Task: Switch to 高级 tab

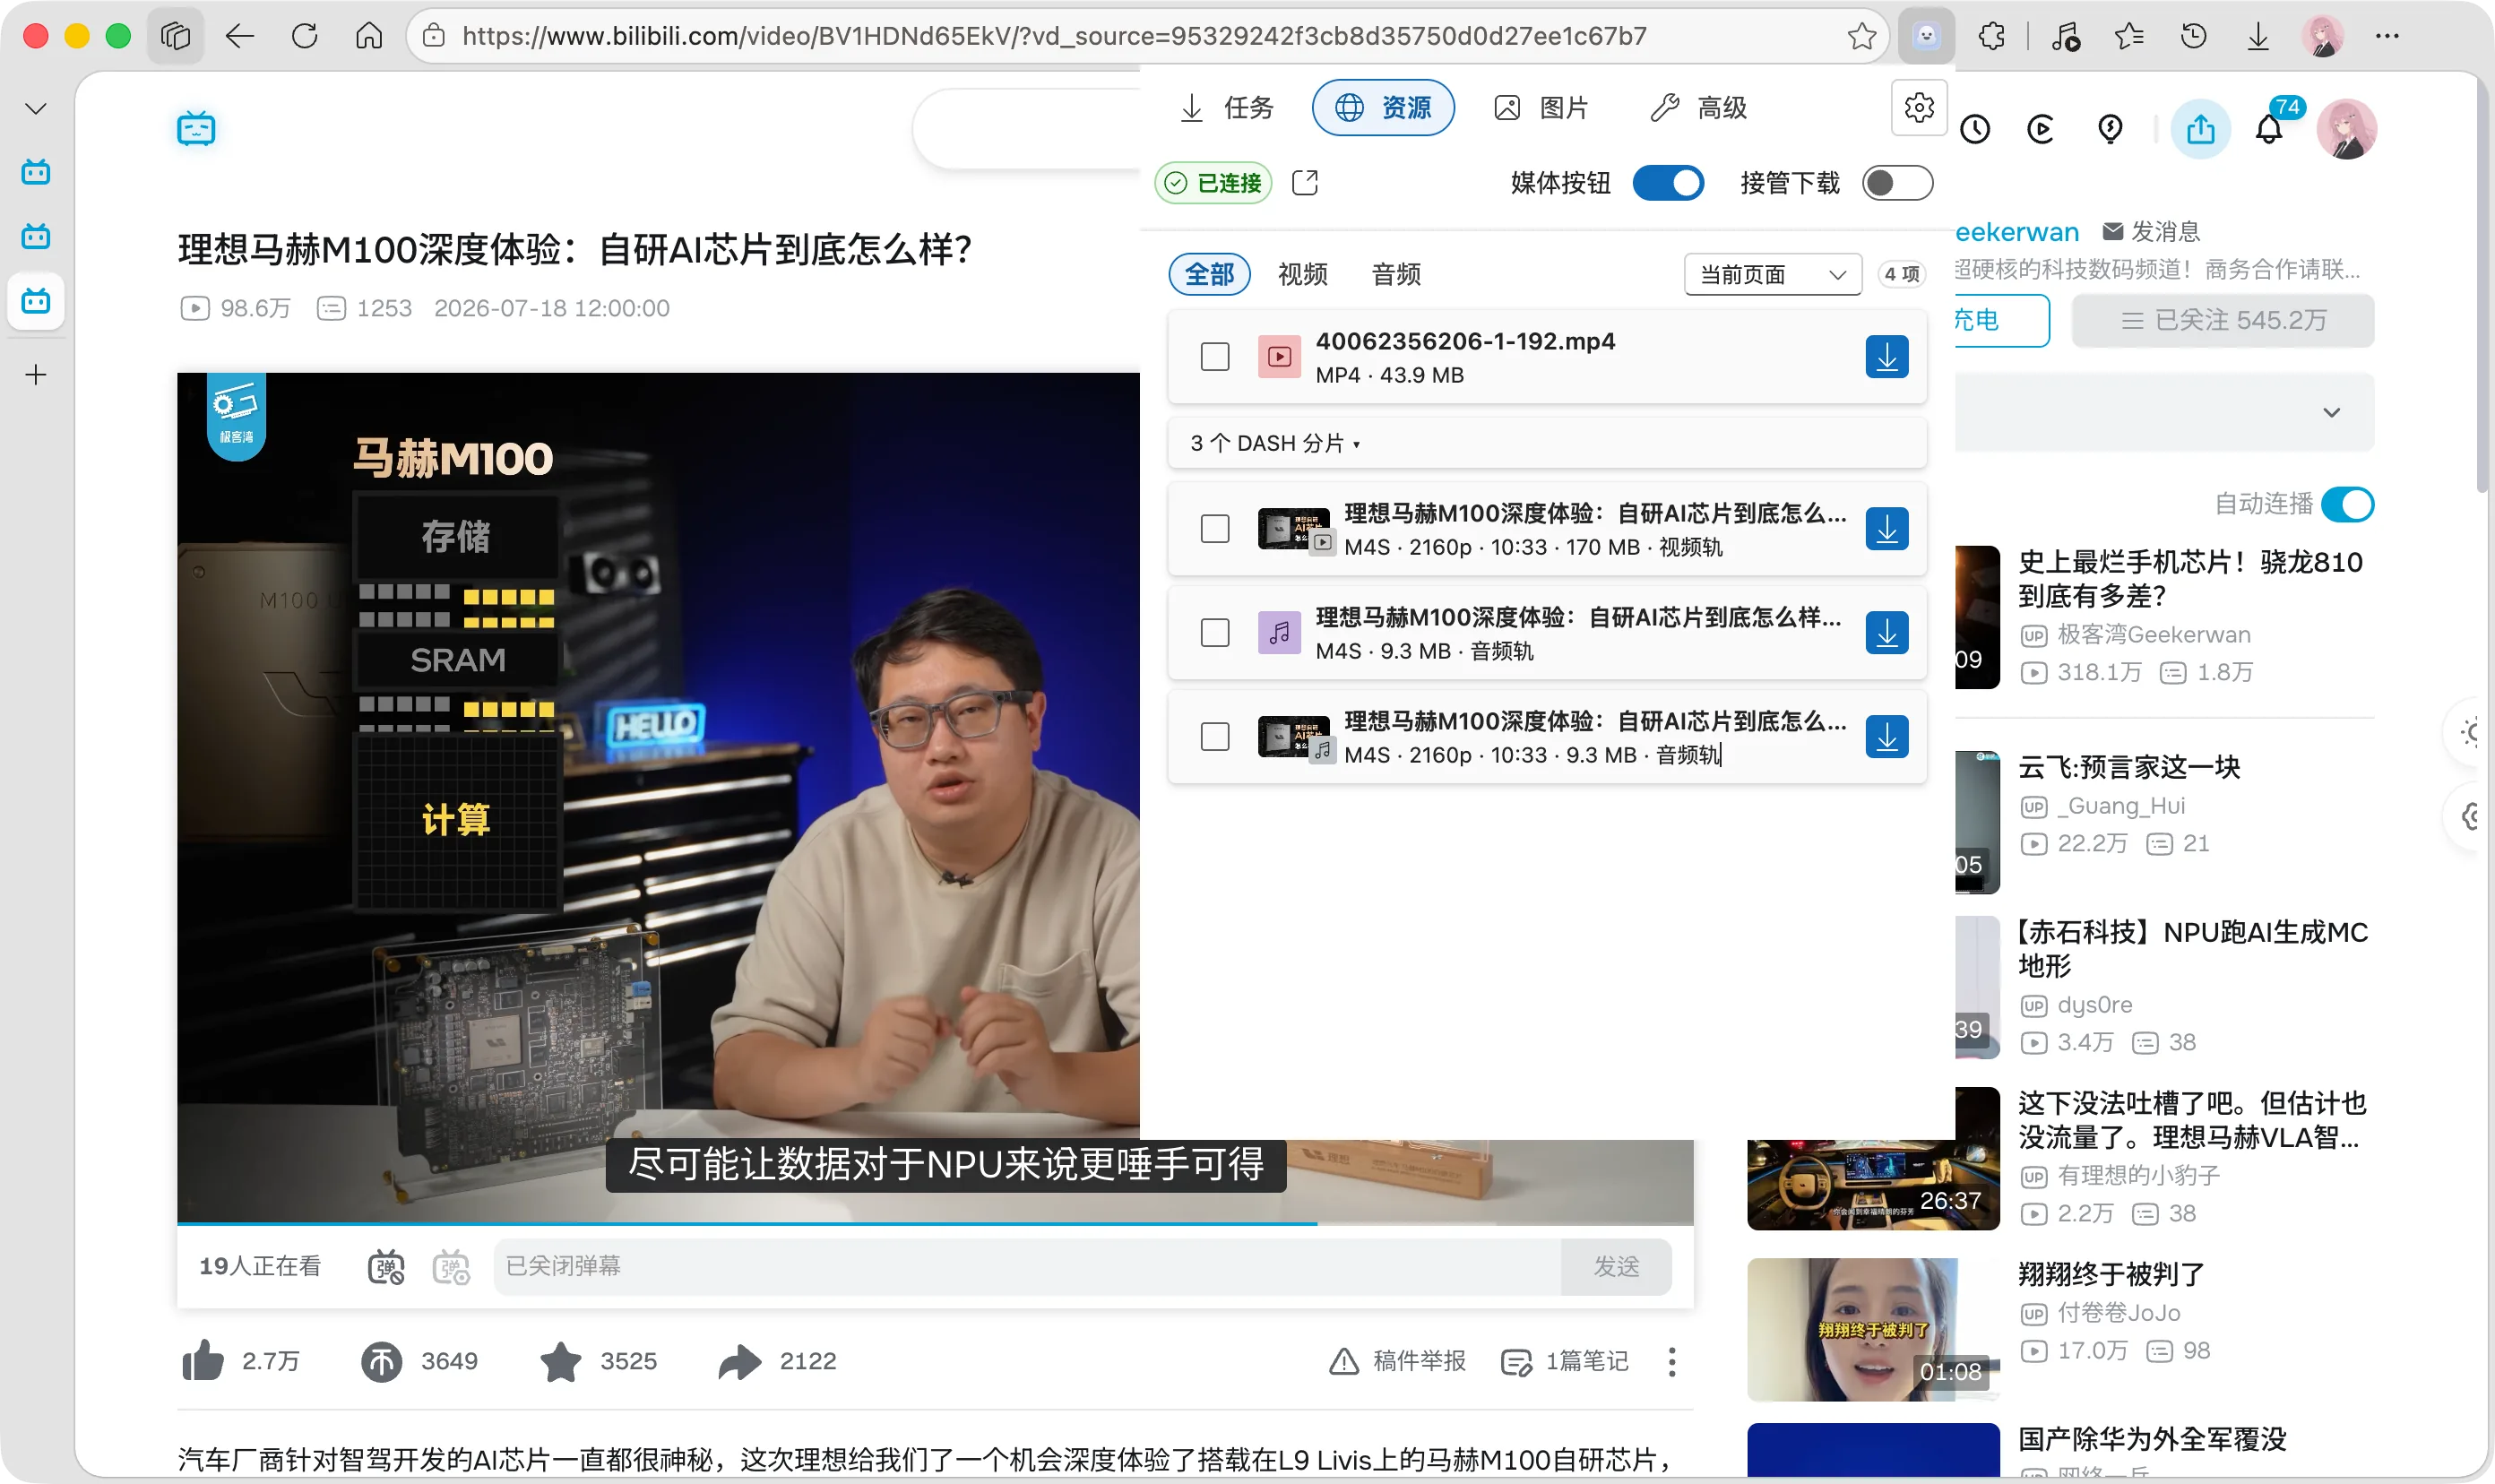Action: (1699, 107)
